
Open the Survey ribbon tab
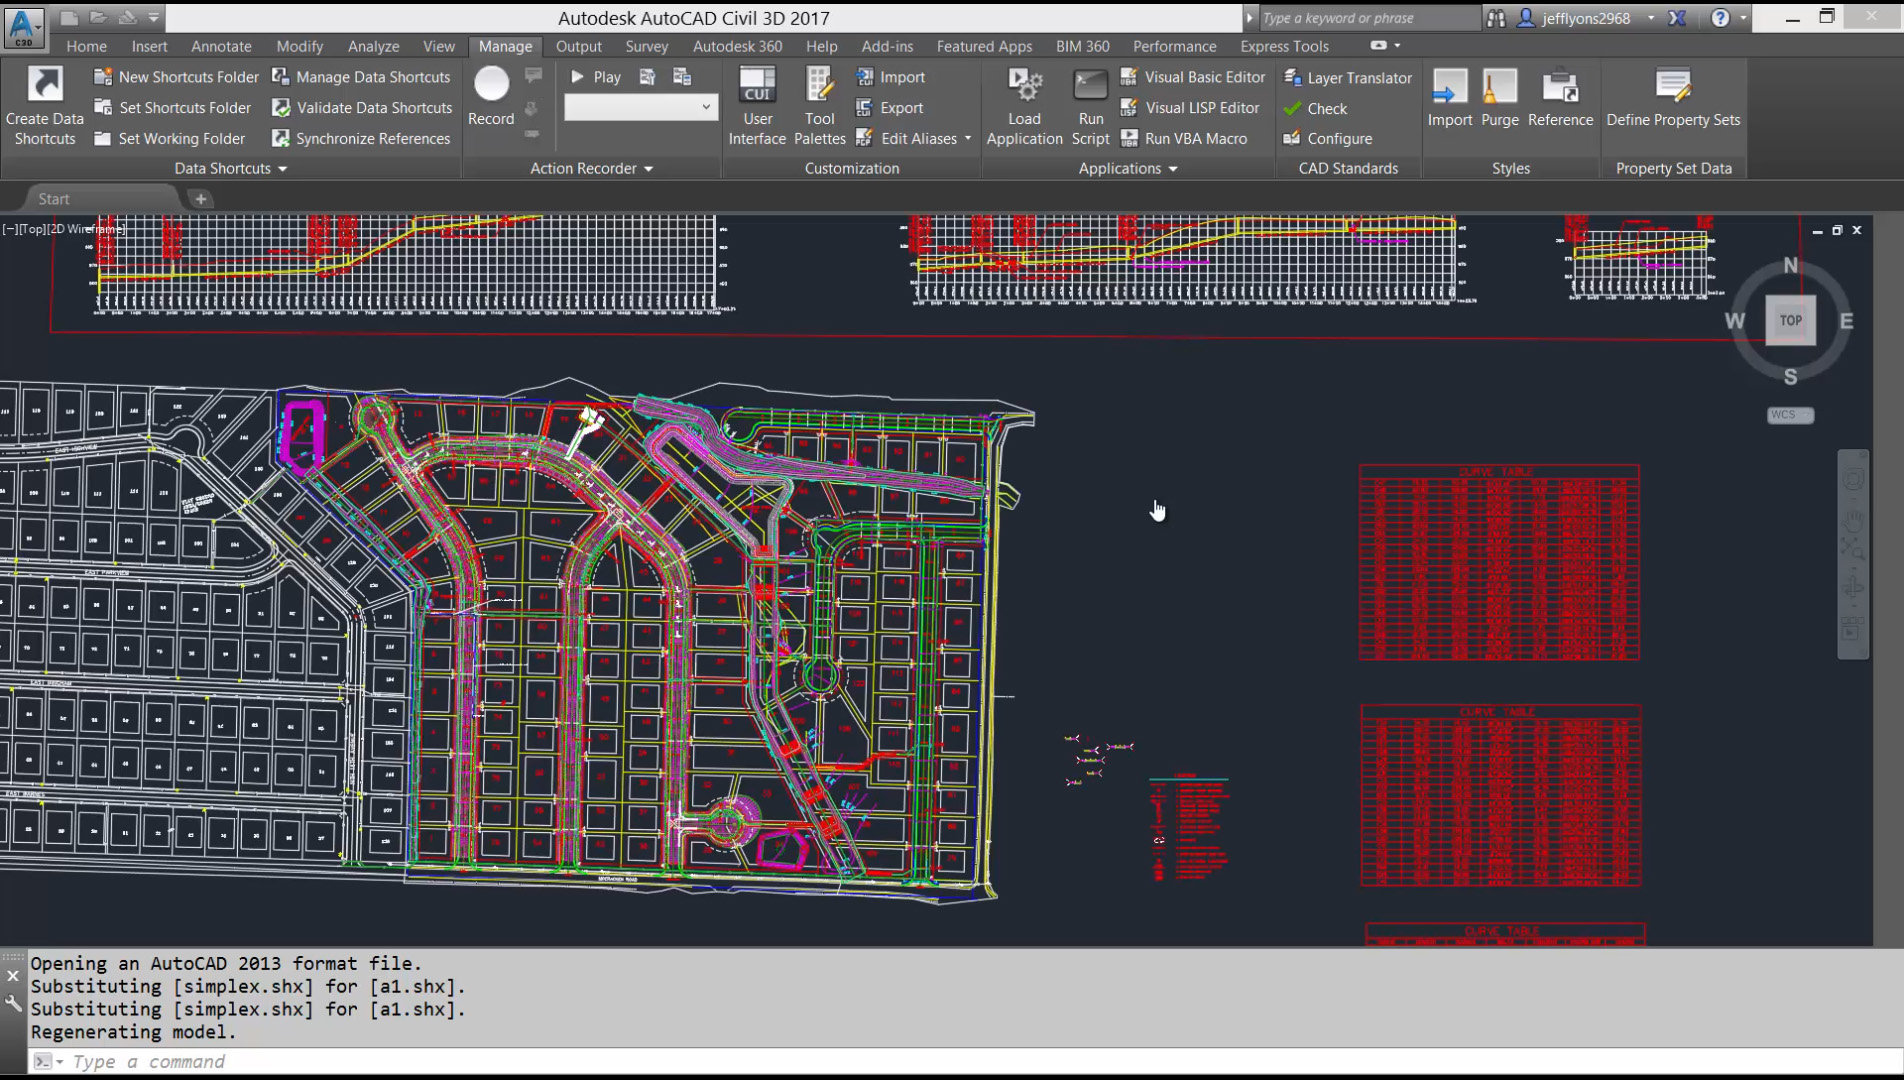[x=646, y=46]
